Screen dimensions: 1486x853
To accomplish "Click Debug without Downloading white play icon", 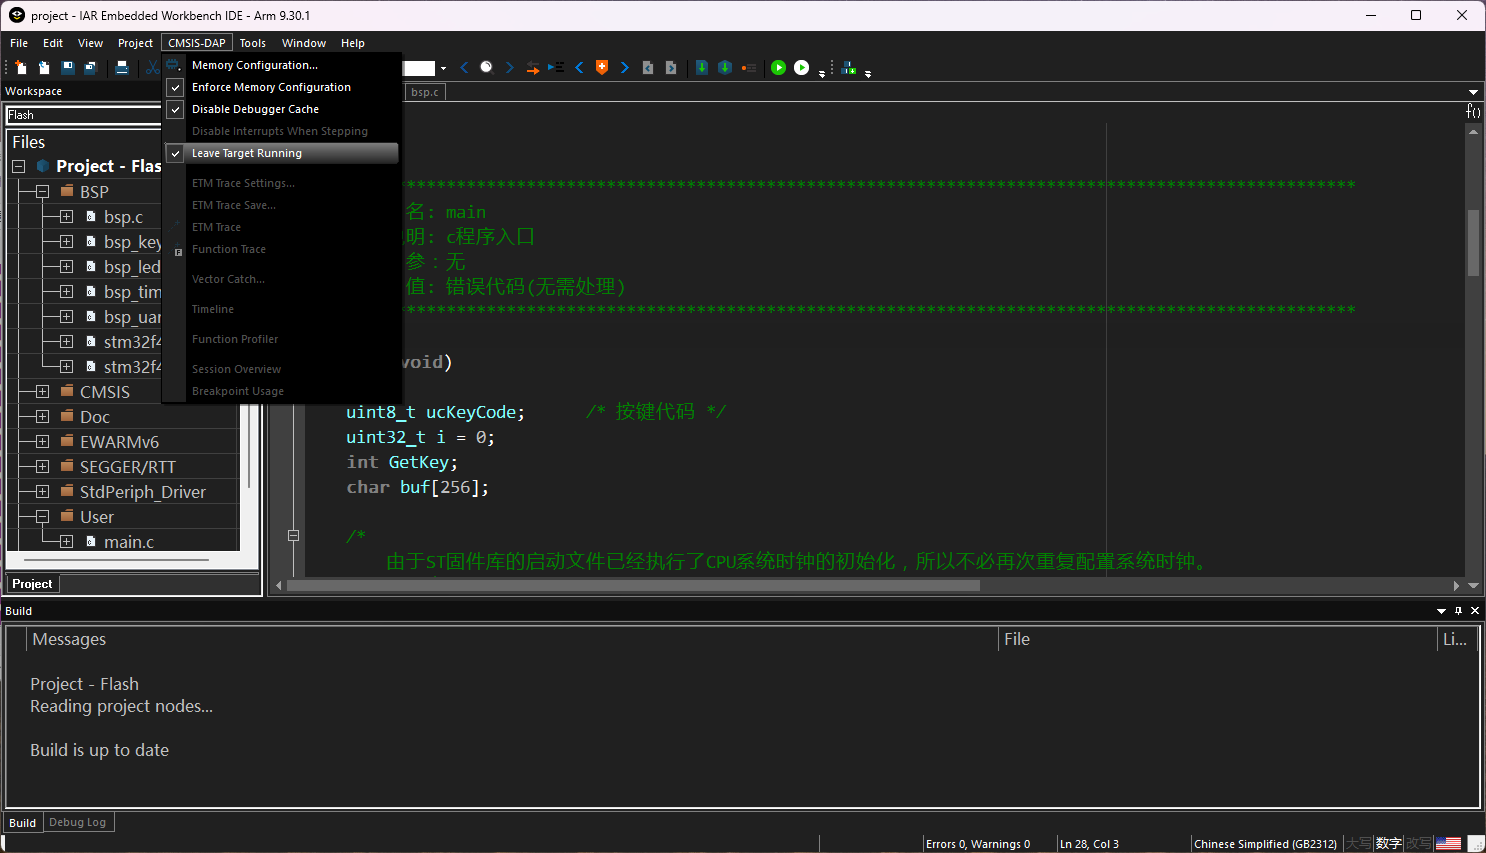I will point(801,68).
